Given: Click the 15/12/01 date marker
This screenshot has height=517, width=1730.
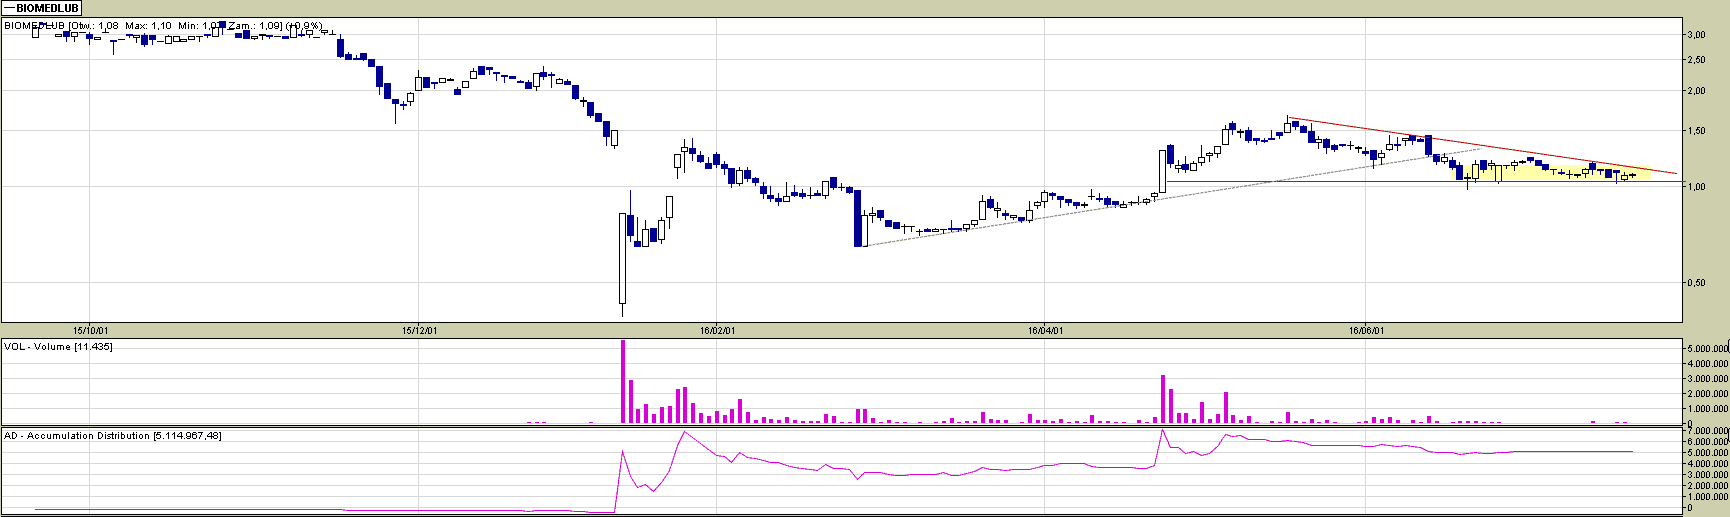Looking at the screenshot, I should click(x=419, y=330).
